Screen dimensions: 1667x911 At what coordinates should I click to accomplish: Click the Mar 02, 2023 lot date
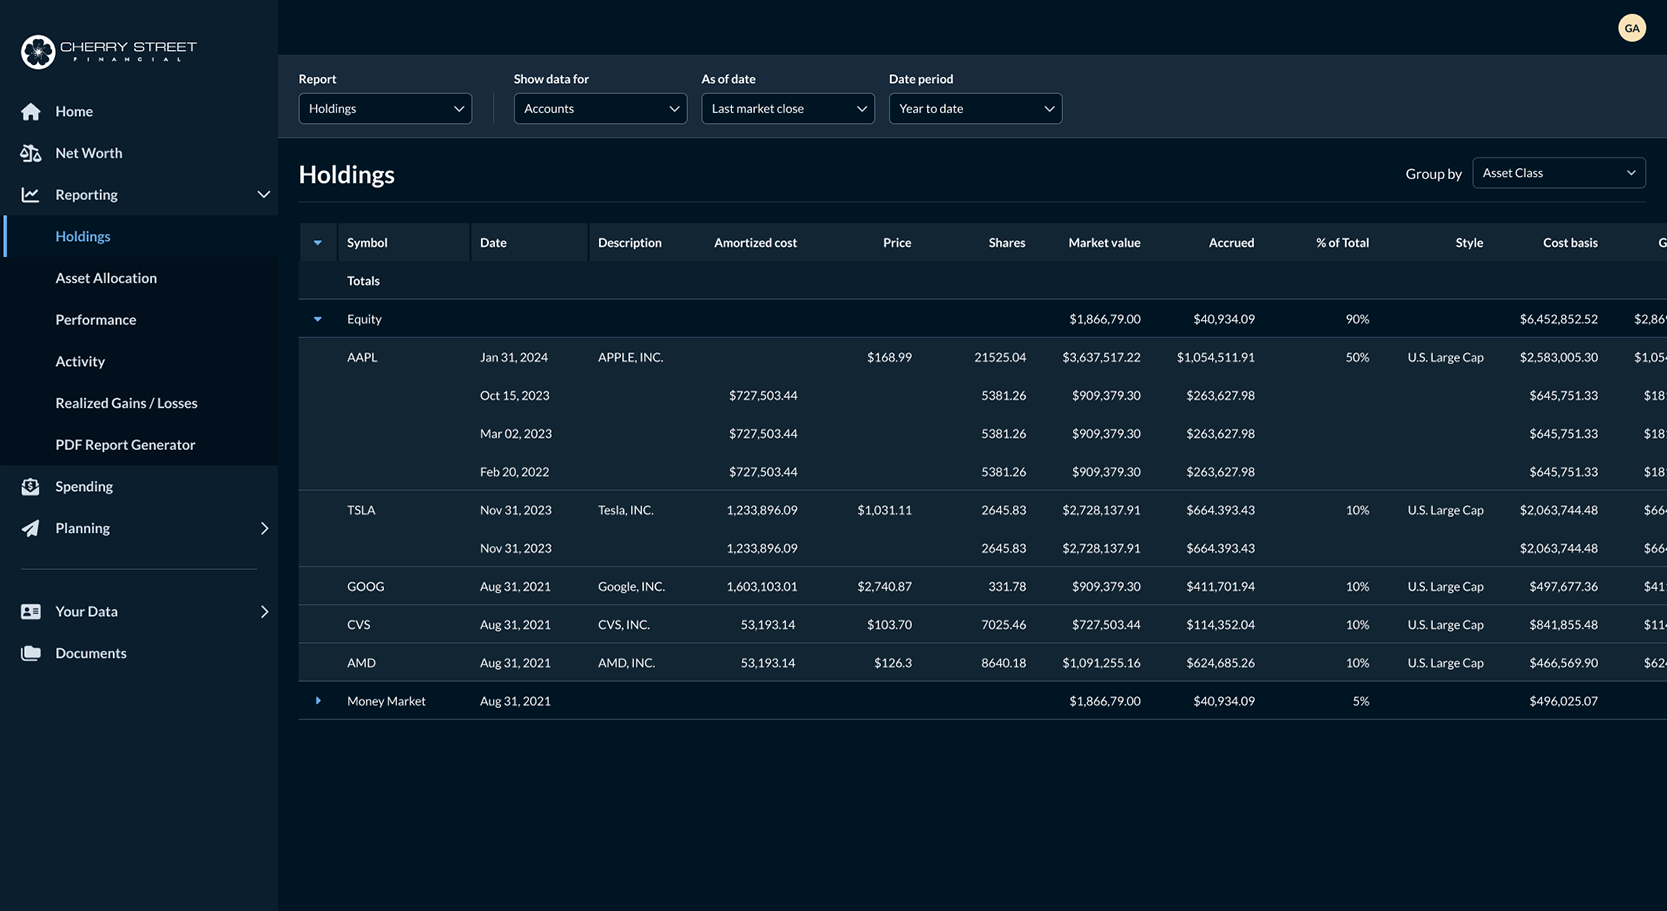[515, 434]
